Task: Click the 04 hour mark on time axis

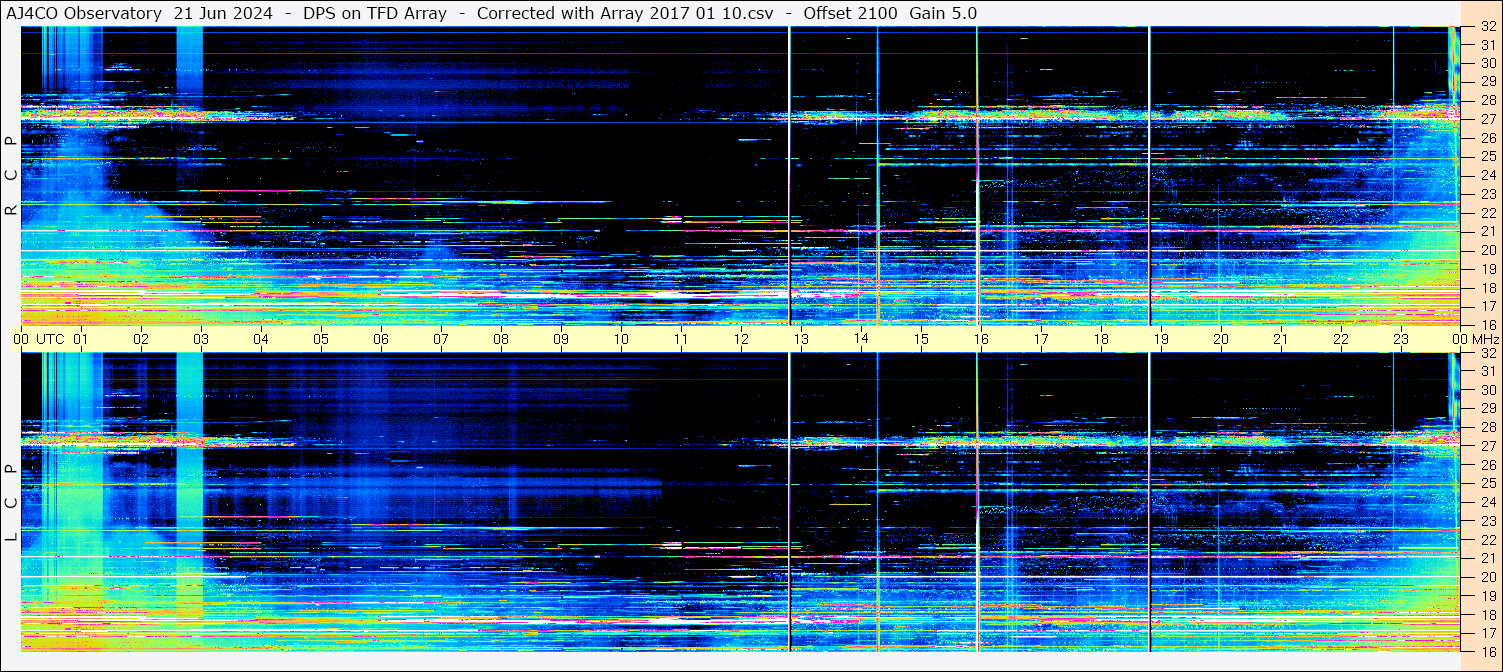Action: coord(261,339)
